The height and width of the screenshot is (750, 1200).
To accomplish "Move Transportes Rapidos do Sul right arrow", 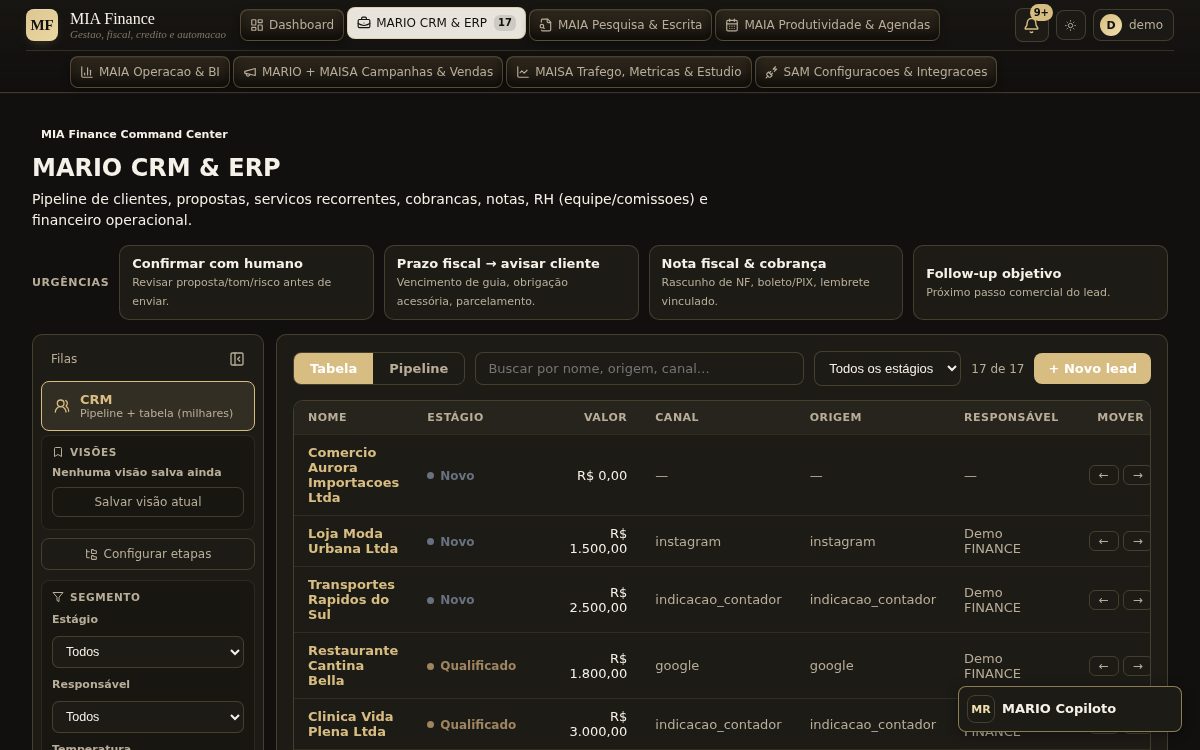I will 1137,600.
